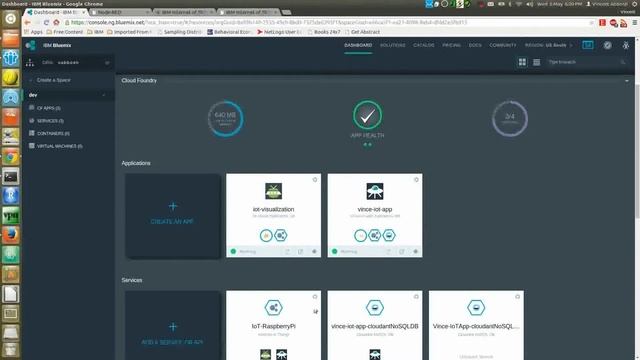The width and height of the screenshot is (640, 360).
Task: Click bound iot-visualization icon under IoT-RaspberryPi
Action: 266,354
